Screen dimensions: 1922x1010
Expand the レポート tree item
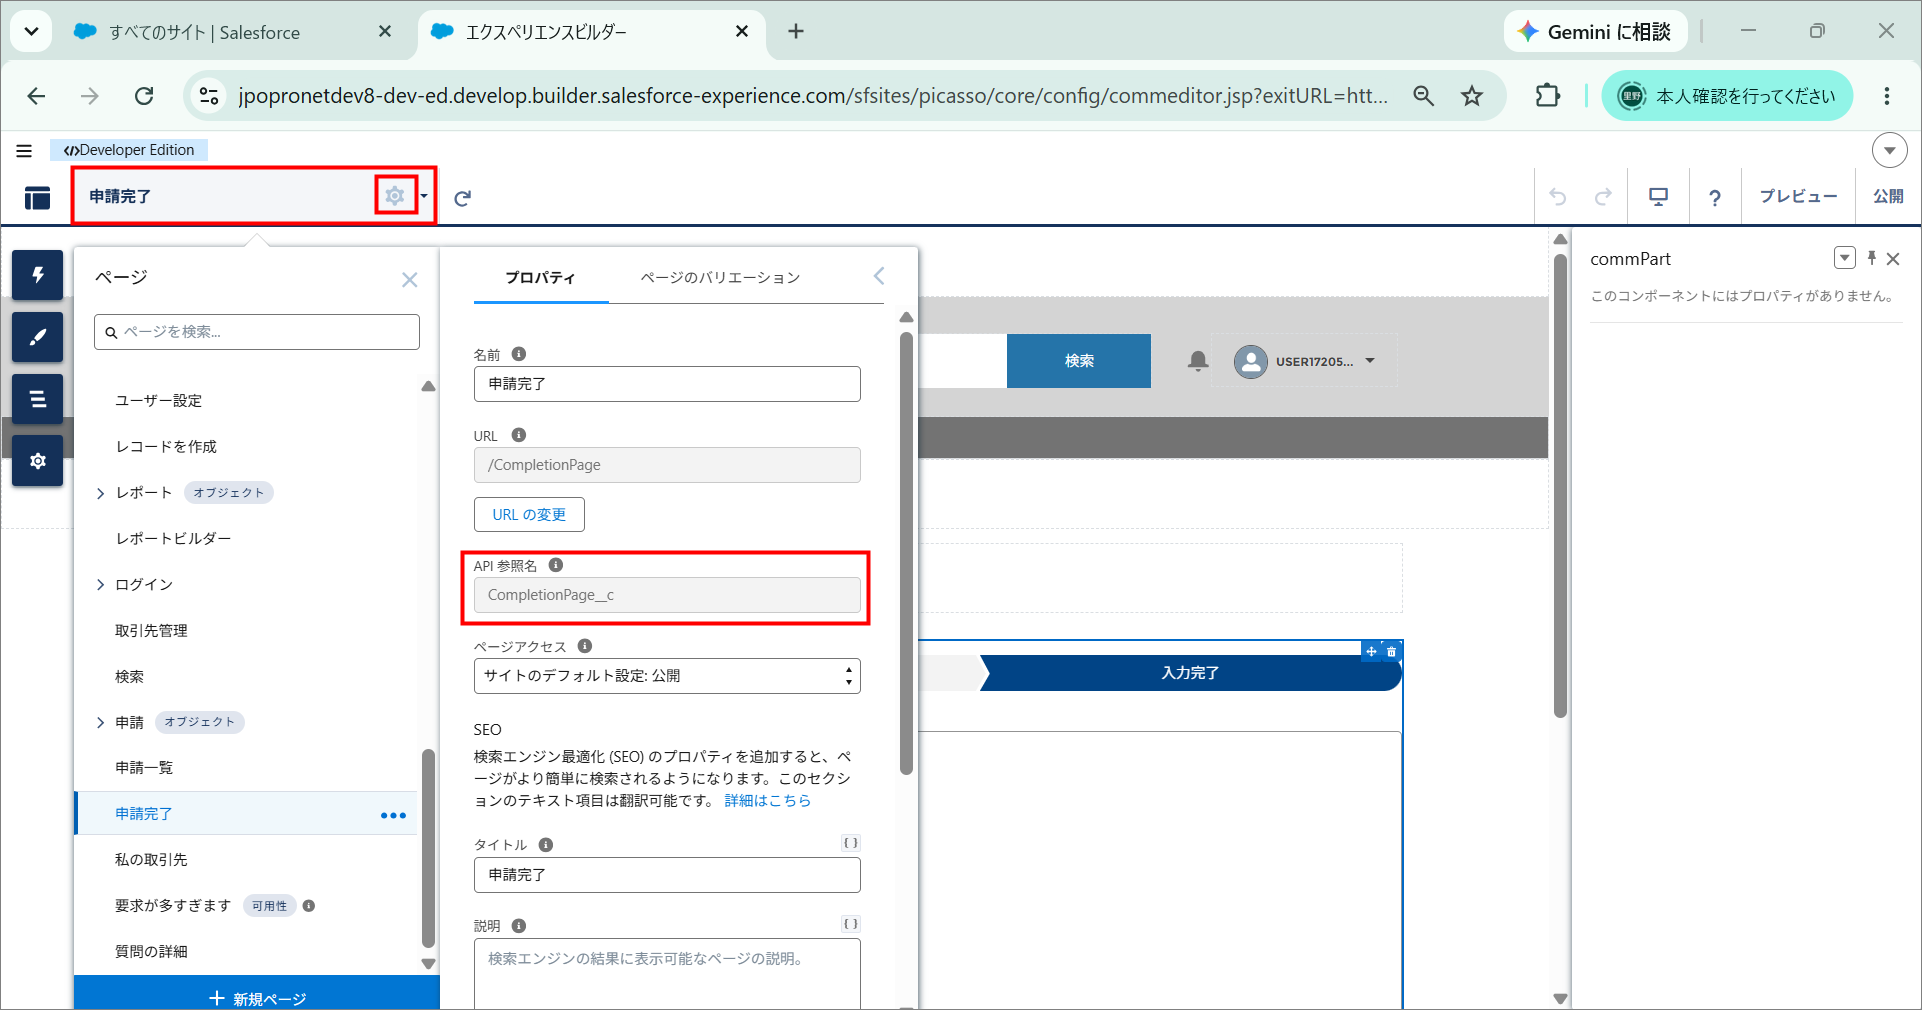(100, 493)
